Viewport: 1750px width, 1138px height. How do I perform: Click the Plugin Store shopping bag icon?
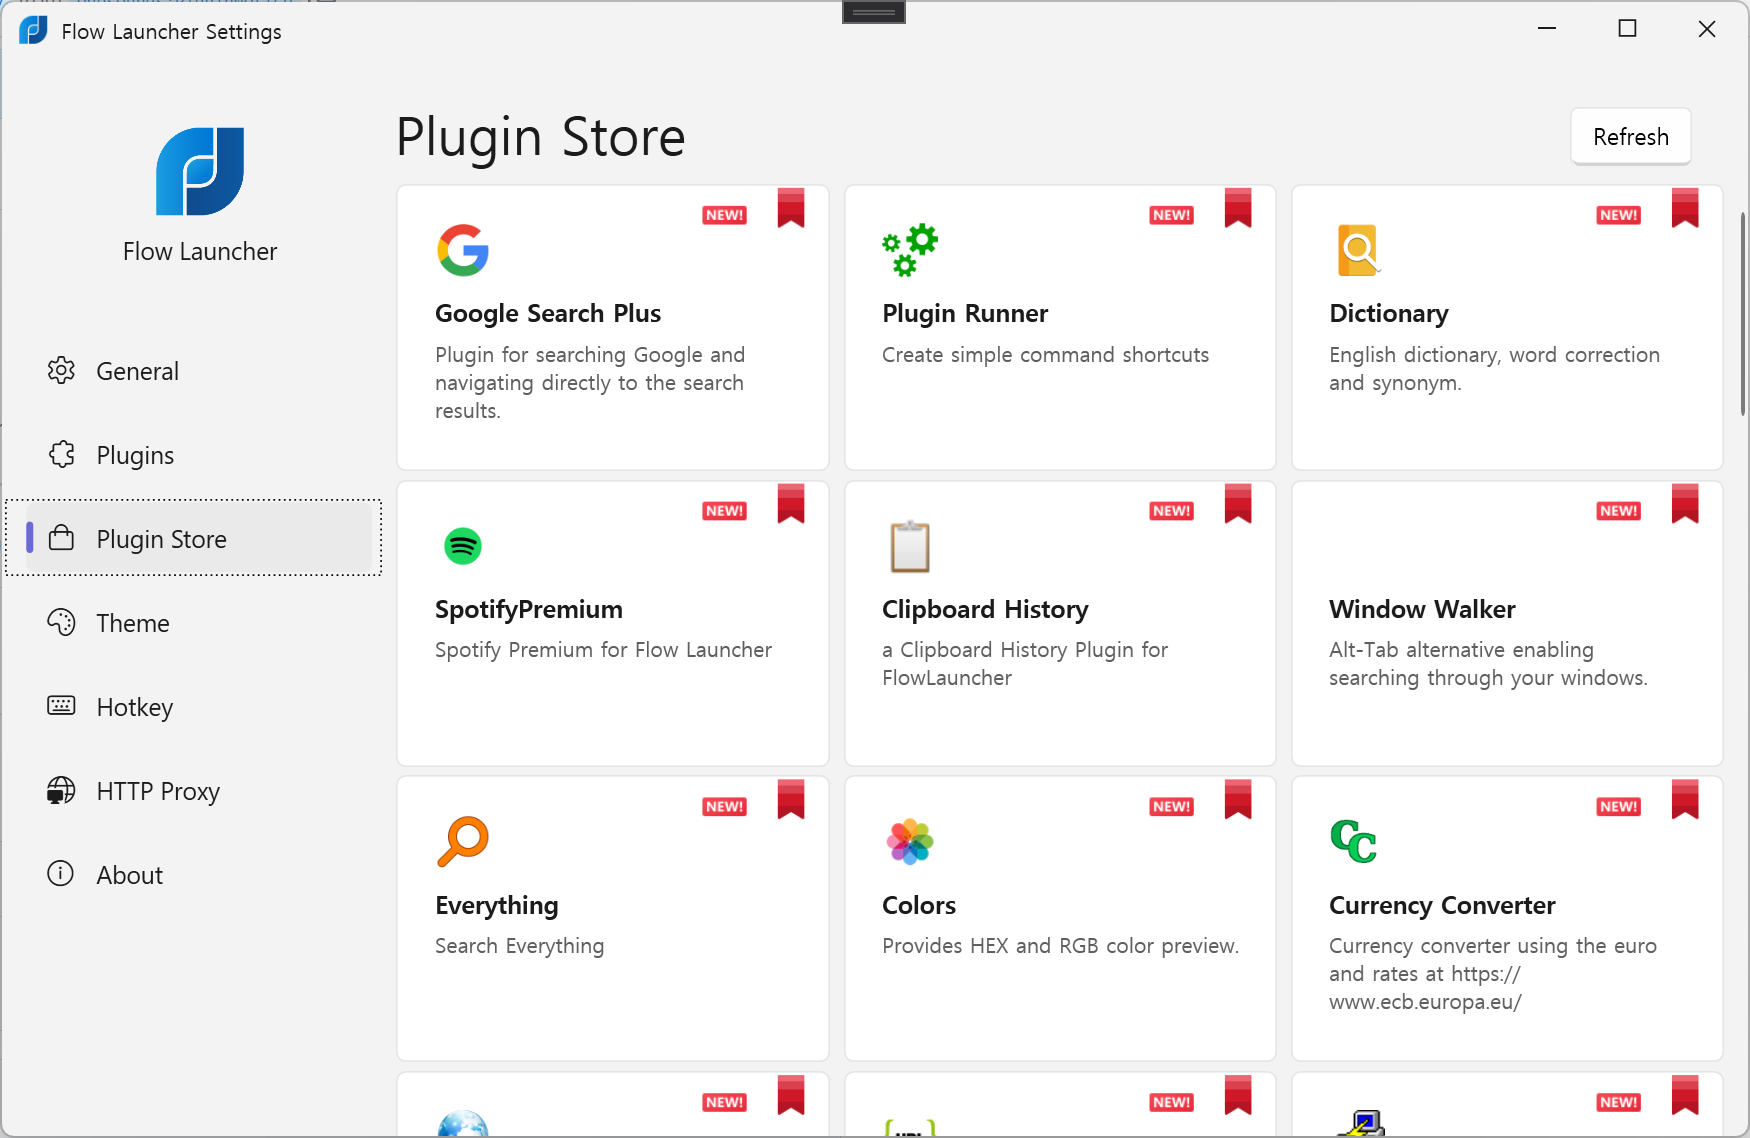61,538
